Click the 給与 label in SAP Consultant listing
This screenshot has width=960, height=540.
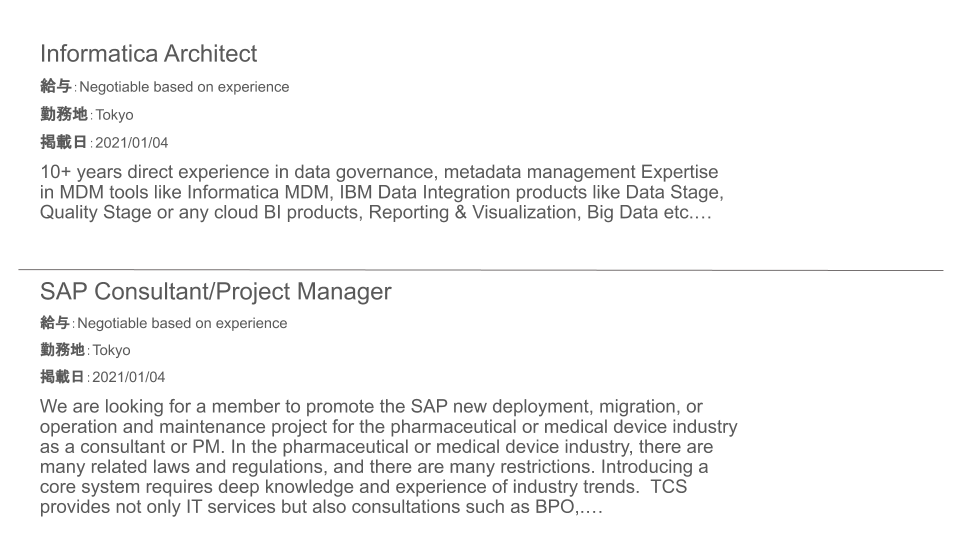pos(54,323)
